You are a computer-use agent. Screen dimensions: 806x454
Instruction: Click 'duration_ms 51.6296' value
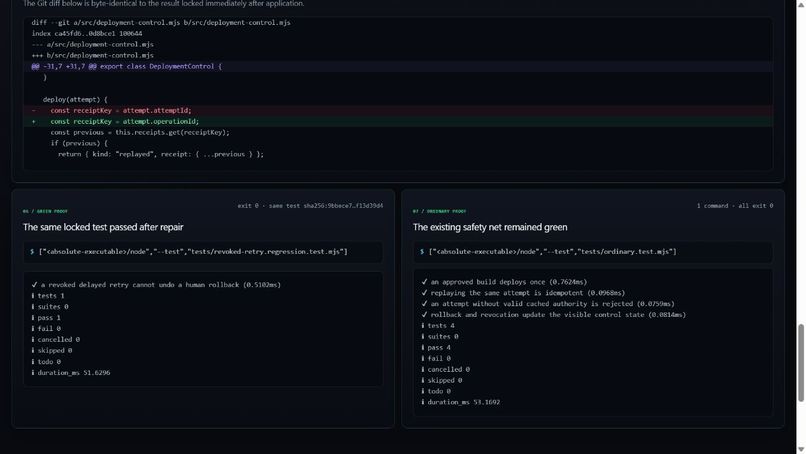pyautogui.click(x=71, y=373)
